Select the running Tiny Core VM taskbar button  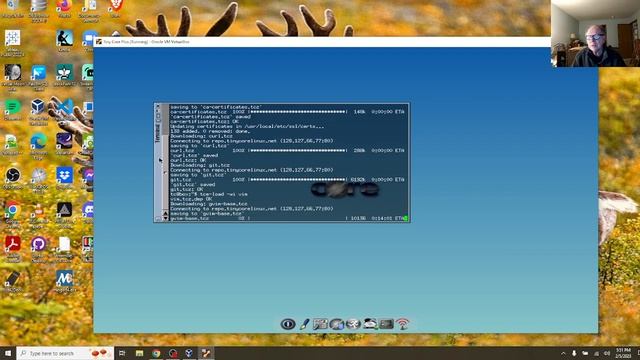[x=206, y=353]
